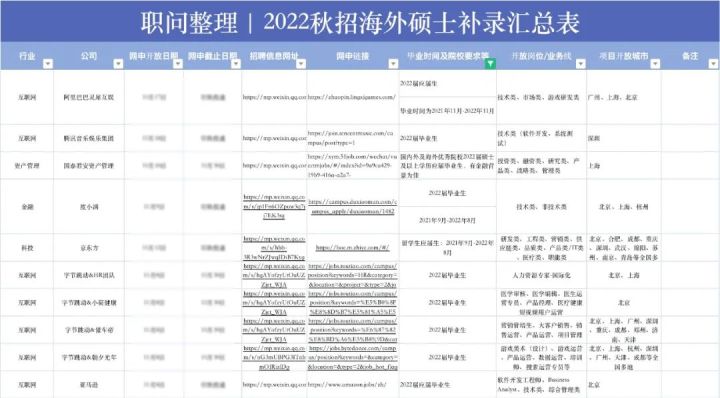Open the 开放岗位/业务线 filter dropdown

[581, 64]
